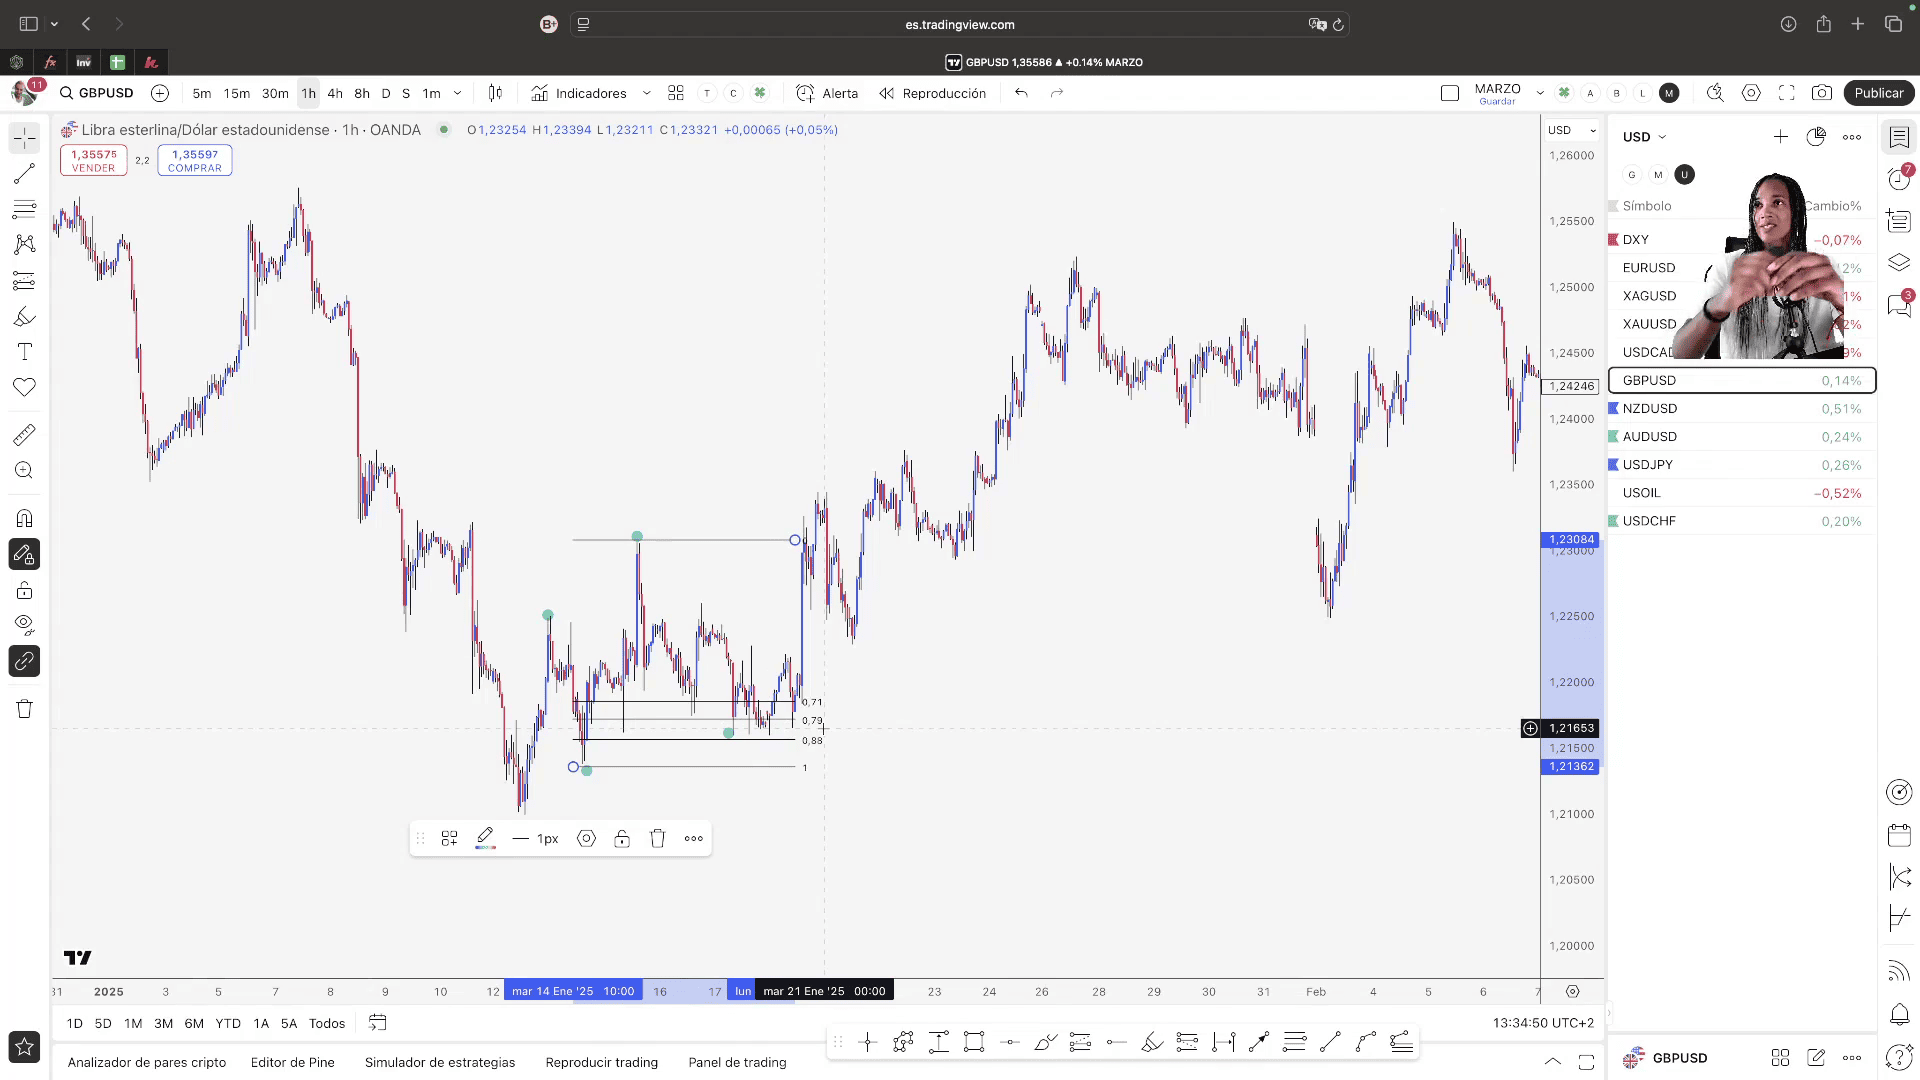Open the text annotation tool
Screen dimensions: 1920x1080
(x=24, y=352)
